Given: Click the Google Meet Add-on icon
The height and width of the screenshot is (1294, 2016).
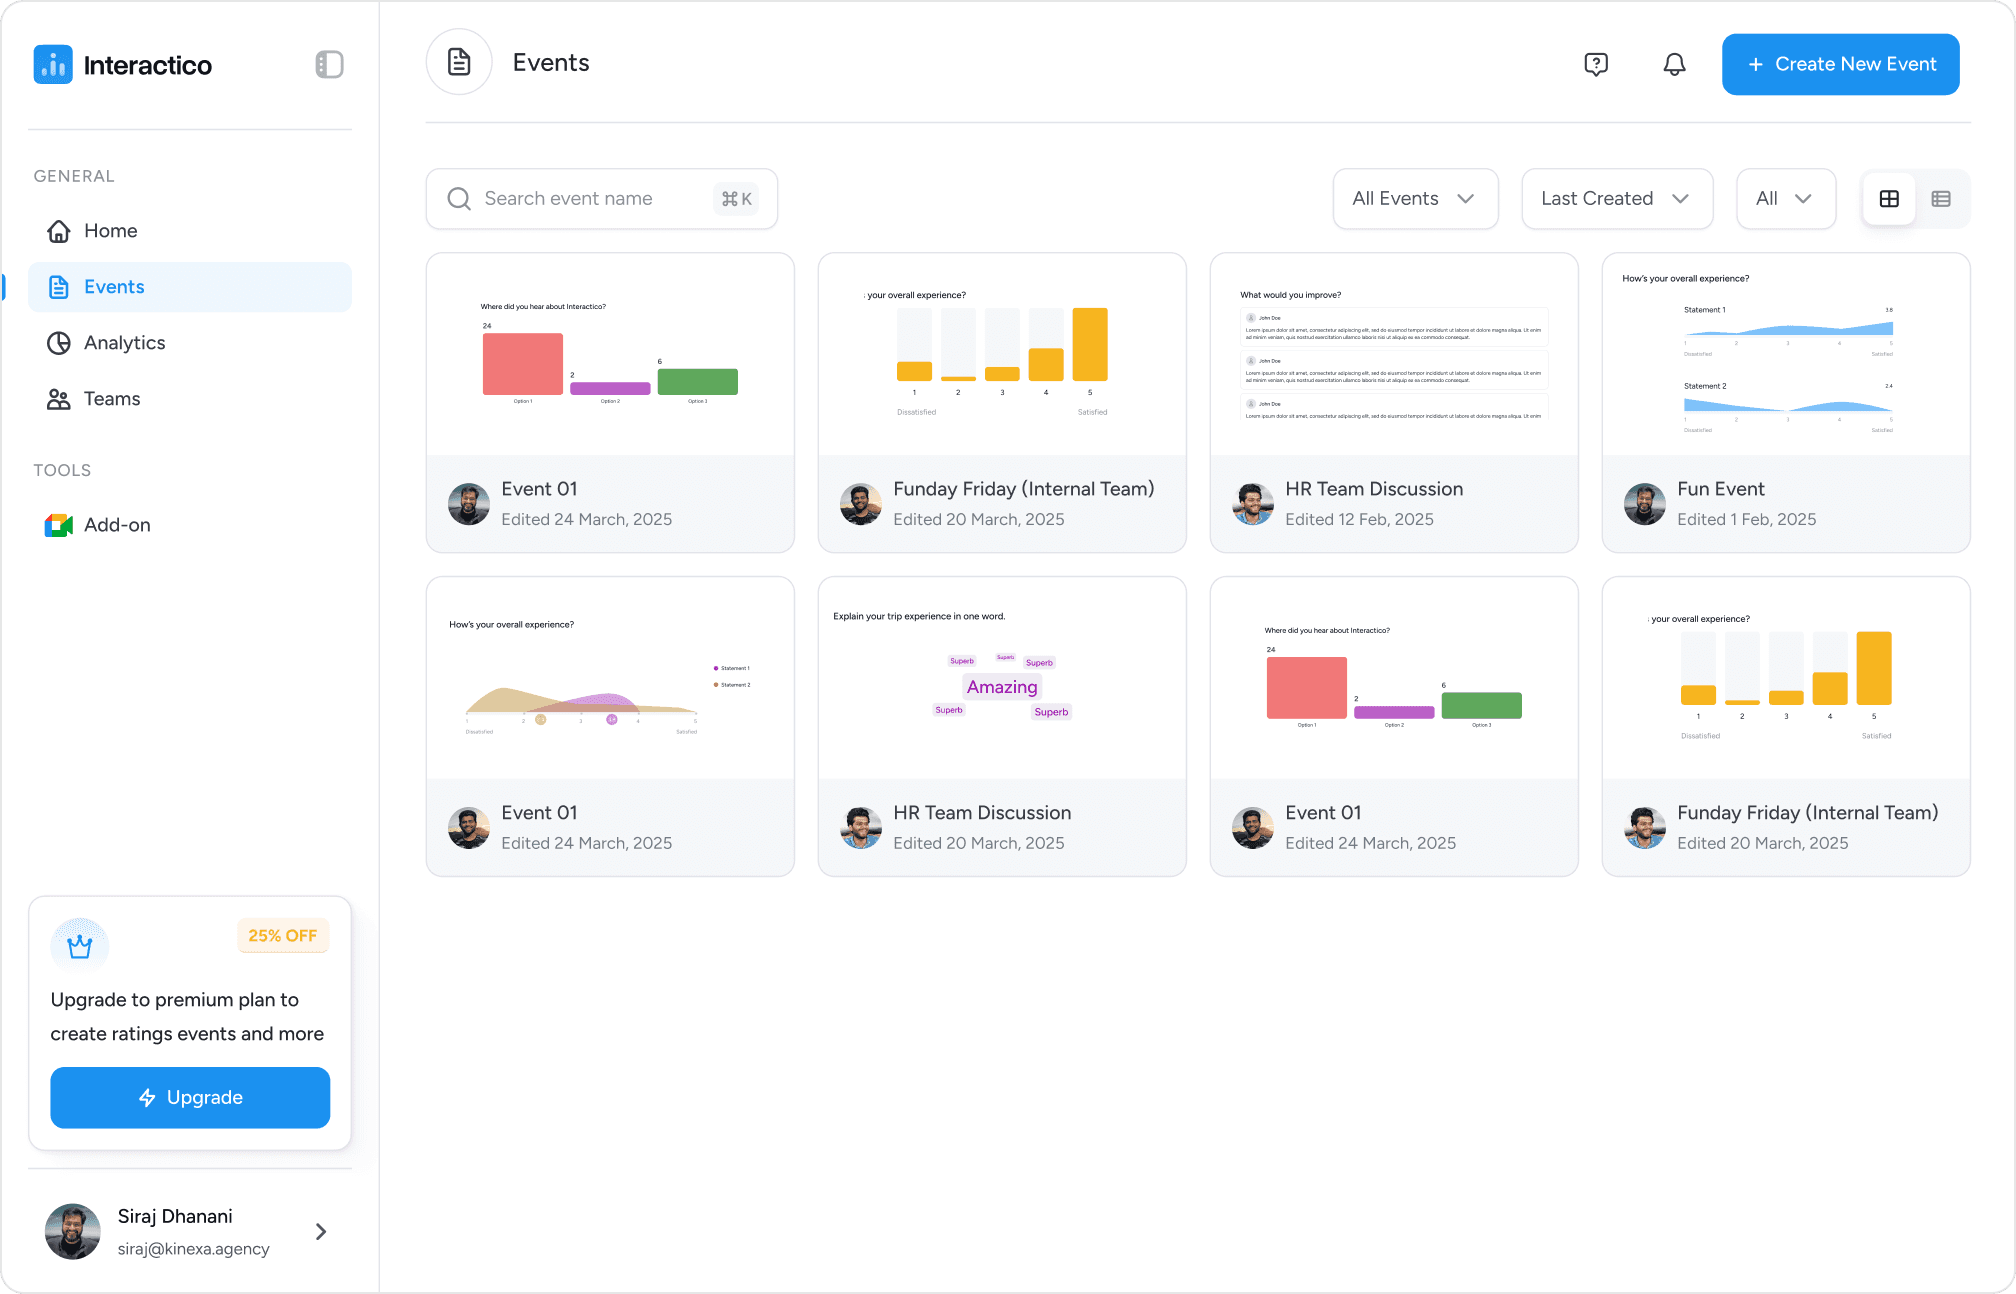Looking at the screenshot, I should 59,525.
